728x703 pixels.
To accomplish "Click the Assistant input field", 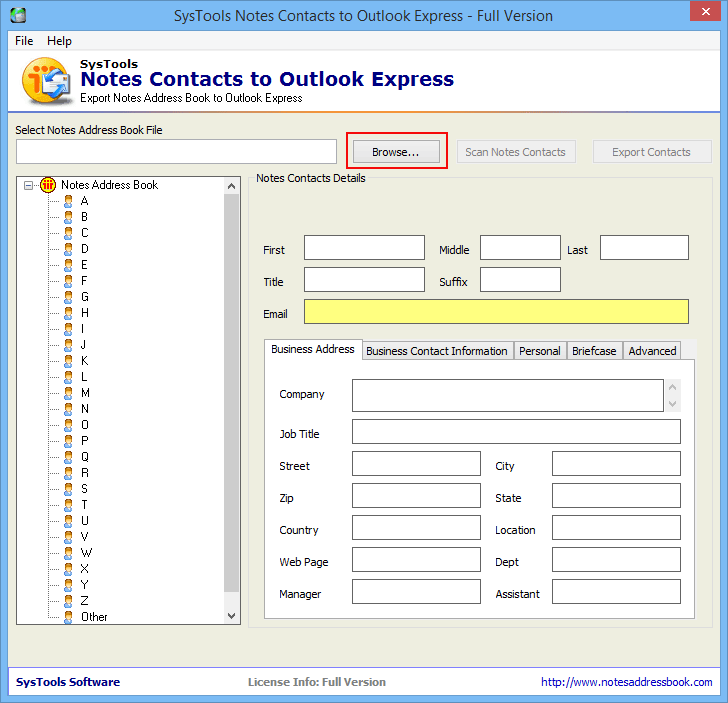I will [617, 592].
